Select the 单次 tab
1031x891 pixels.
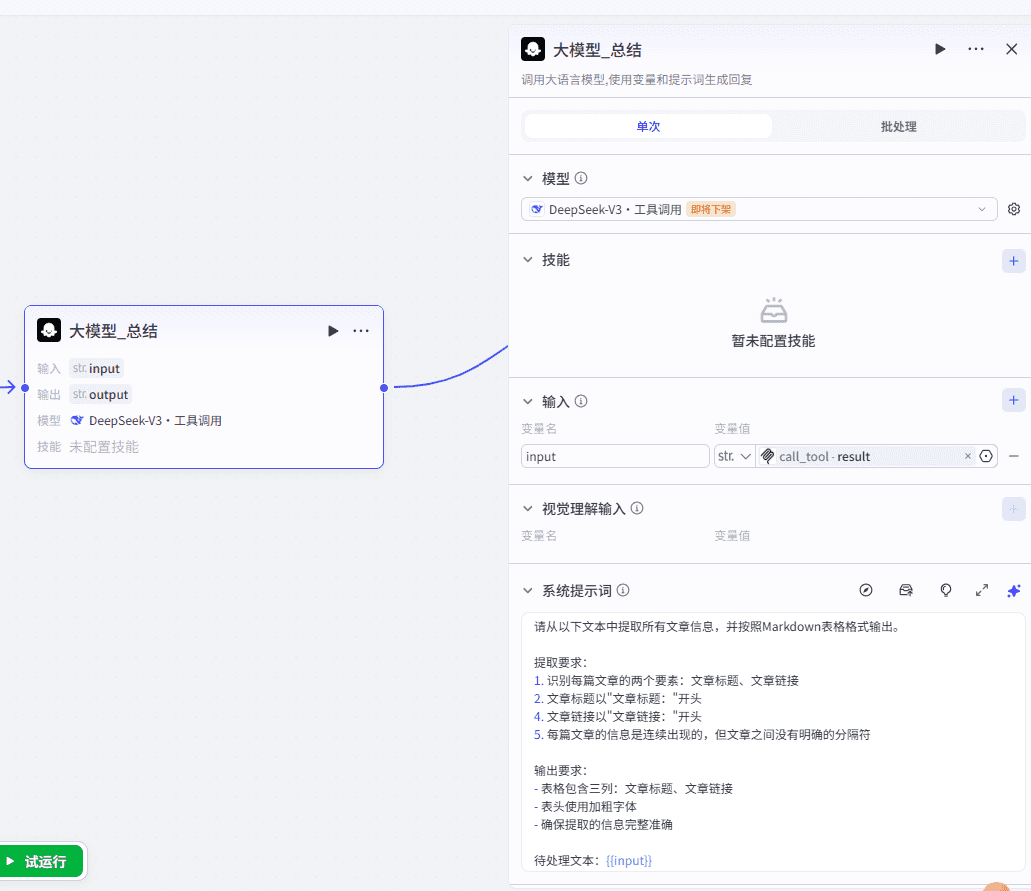(x=648, y=127)
